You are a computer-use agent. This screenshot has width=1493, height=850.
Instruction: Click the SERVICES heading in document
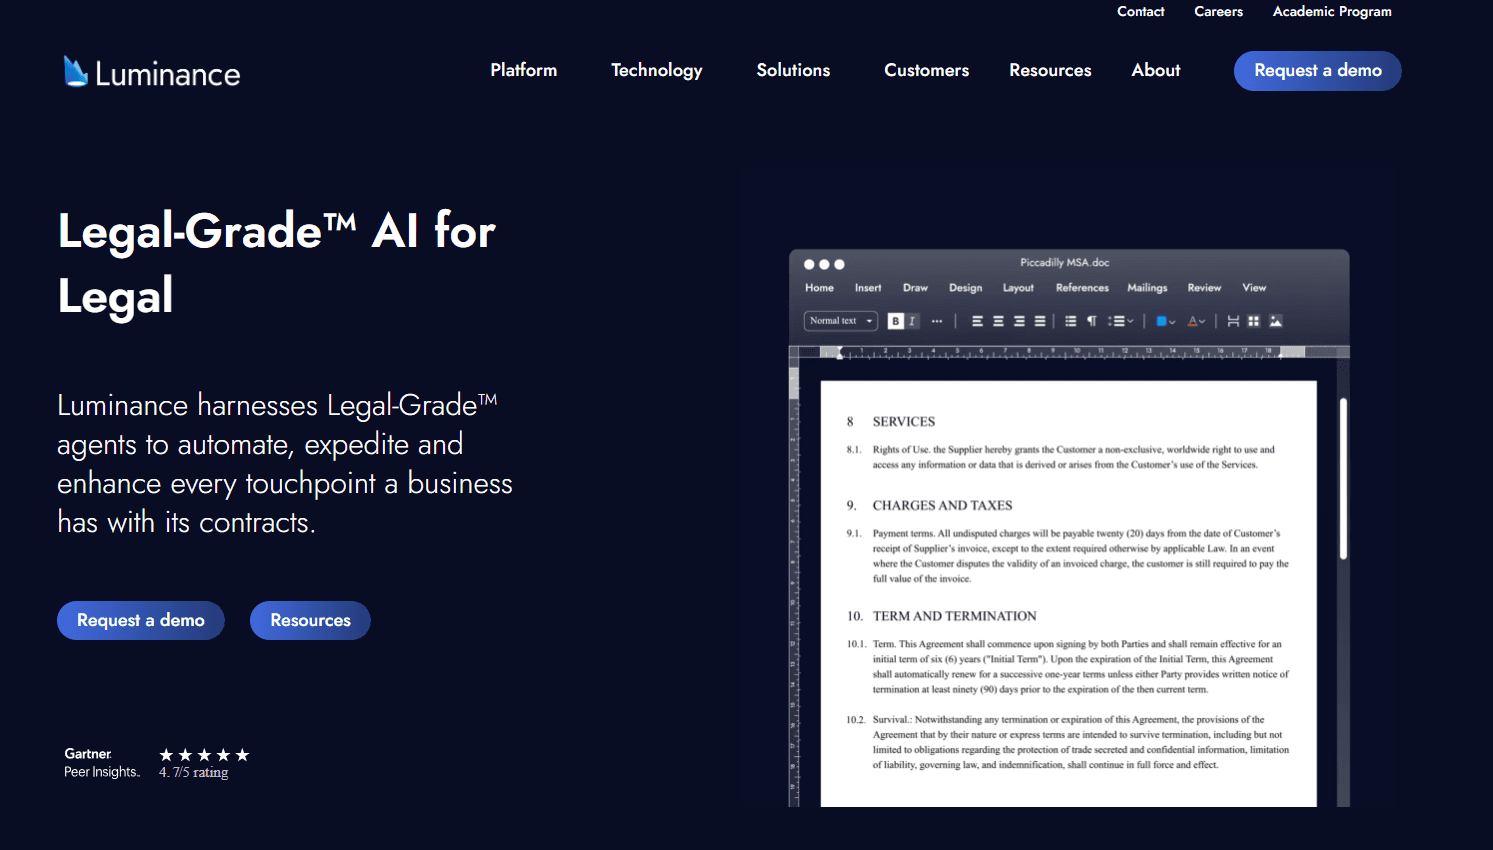(x=904, y=422)
